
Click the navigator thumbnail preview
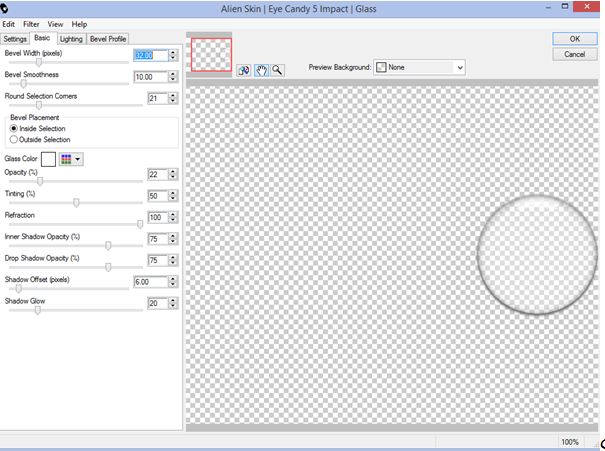(x=211, y=54)
